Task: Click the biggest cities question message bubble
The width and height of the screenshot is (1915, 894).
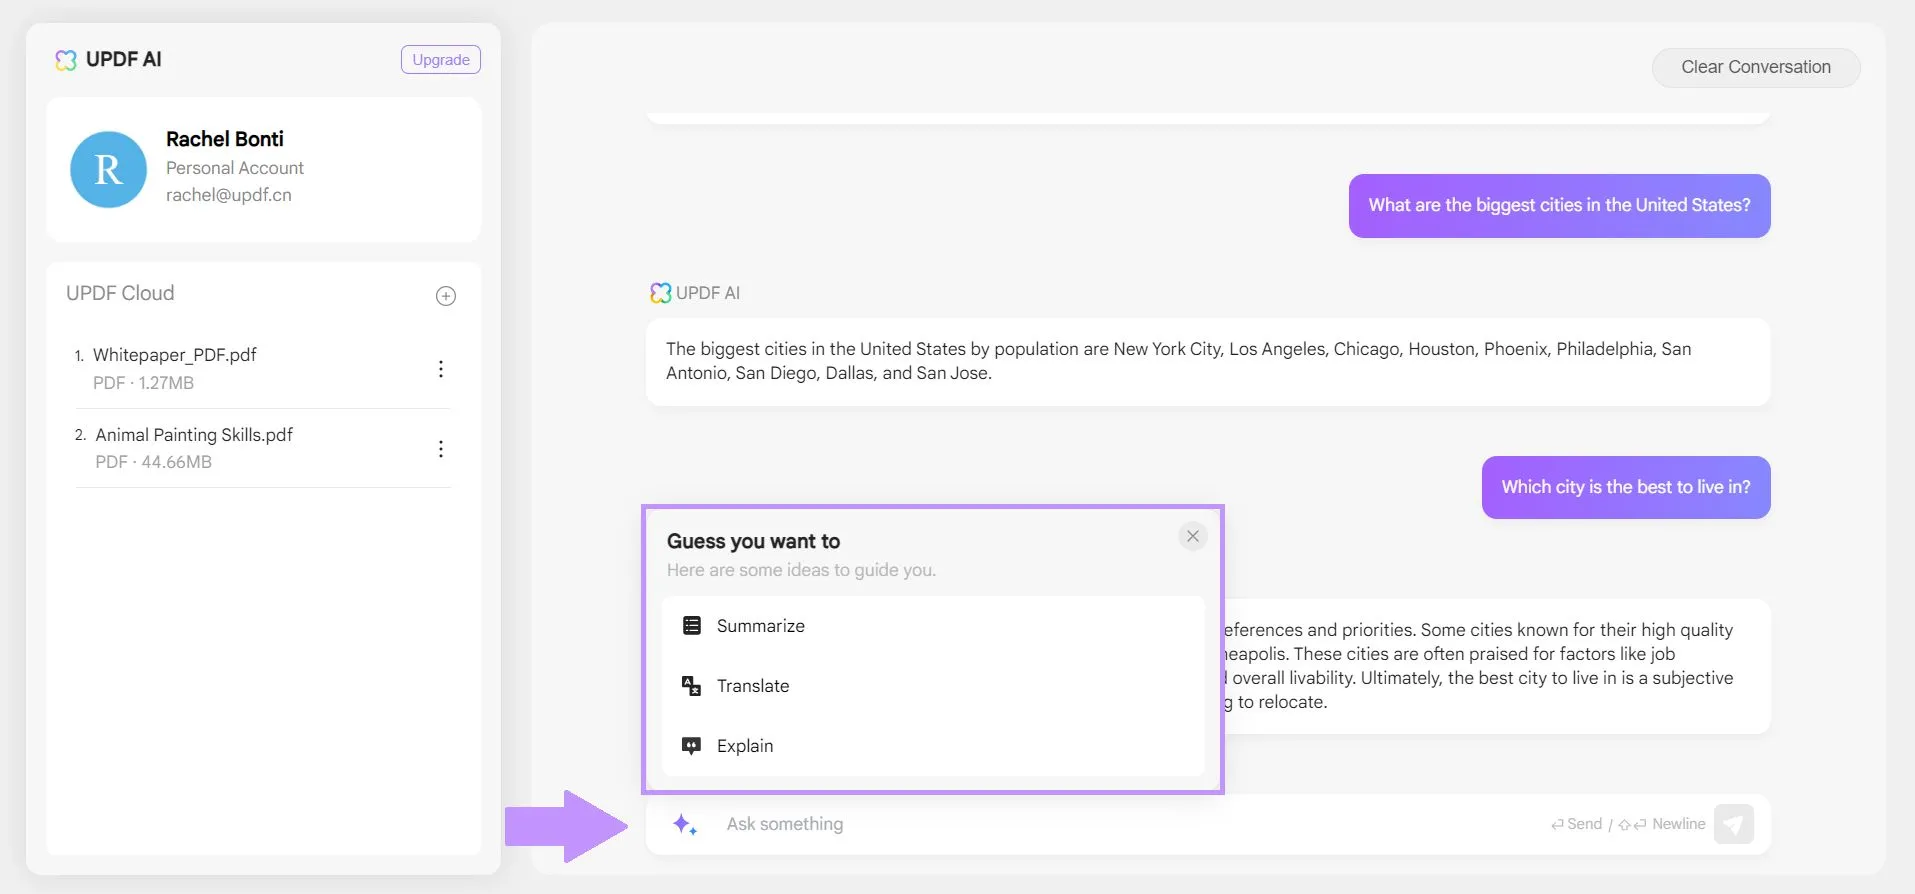Action: (1559, 206)
